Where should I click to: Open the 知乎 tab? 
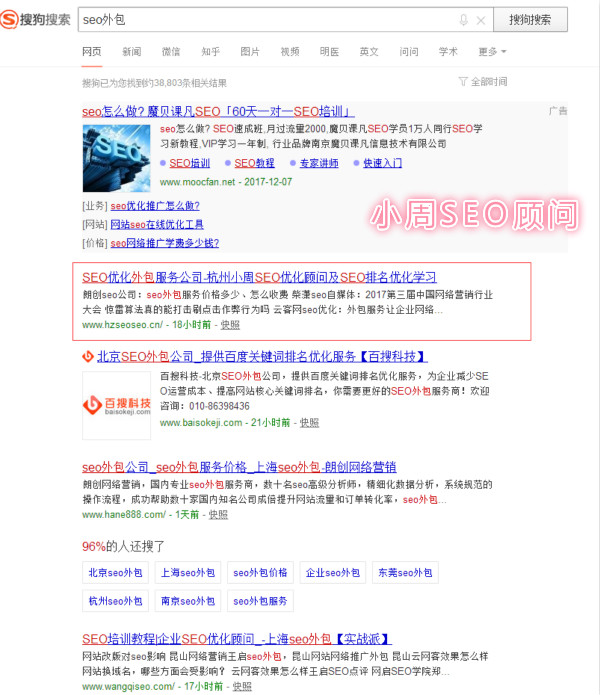(x=210, y=51)
